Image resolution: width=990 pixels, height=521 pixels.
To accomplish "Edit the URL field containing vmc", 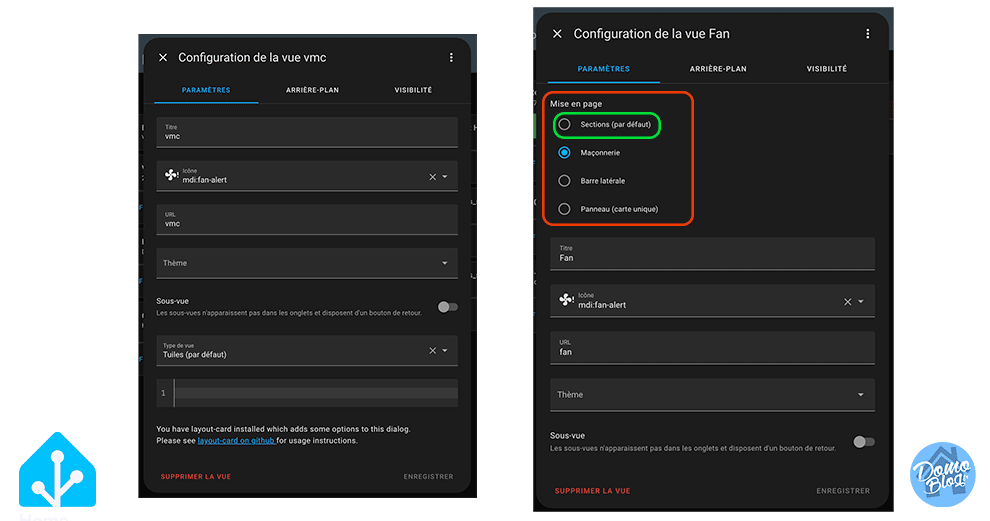I will [307, 219].
